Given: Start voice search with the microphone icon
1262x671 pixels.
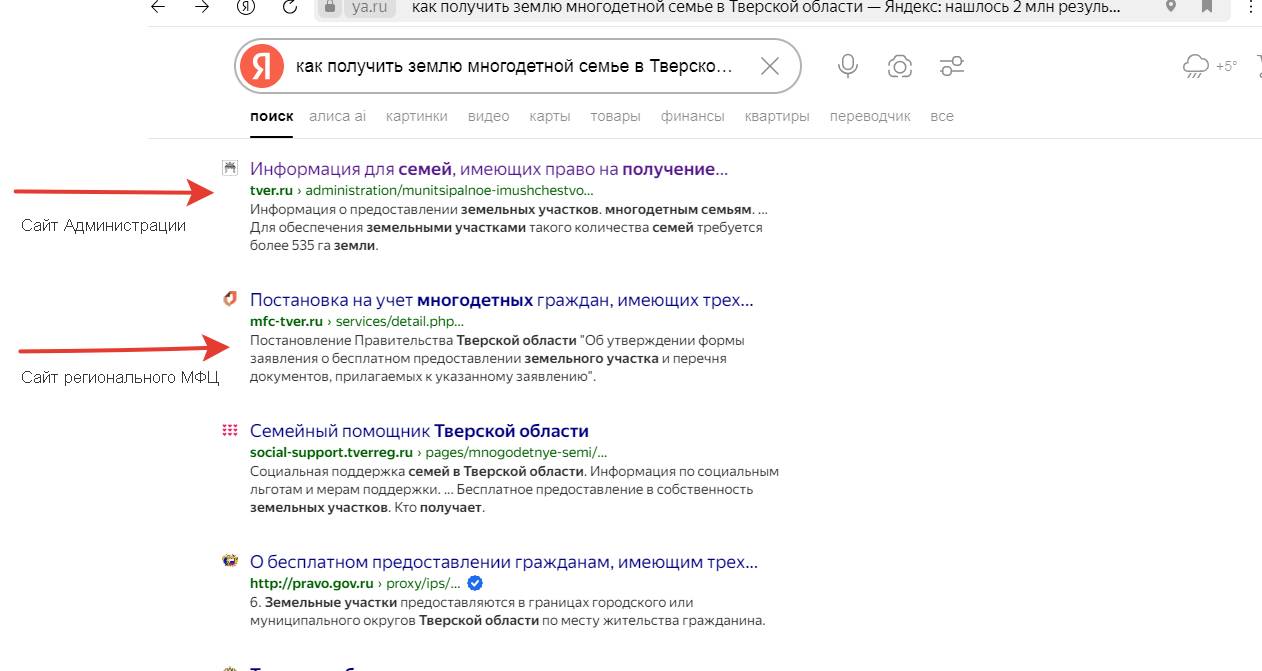Looking at the screenshot, I should tap(848, 66).
